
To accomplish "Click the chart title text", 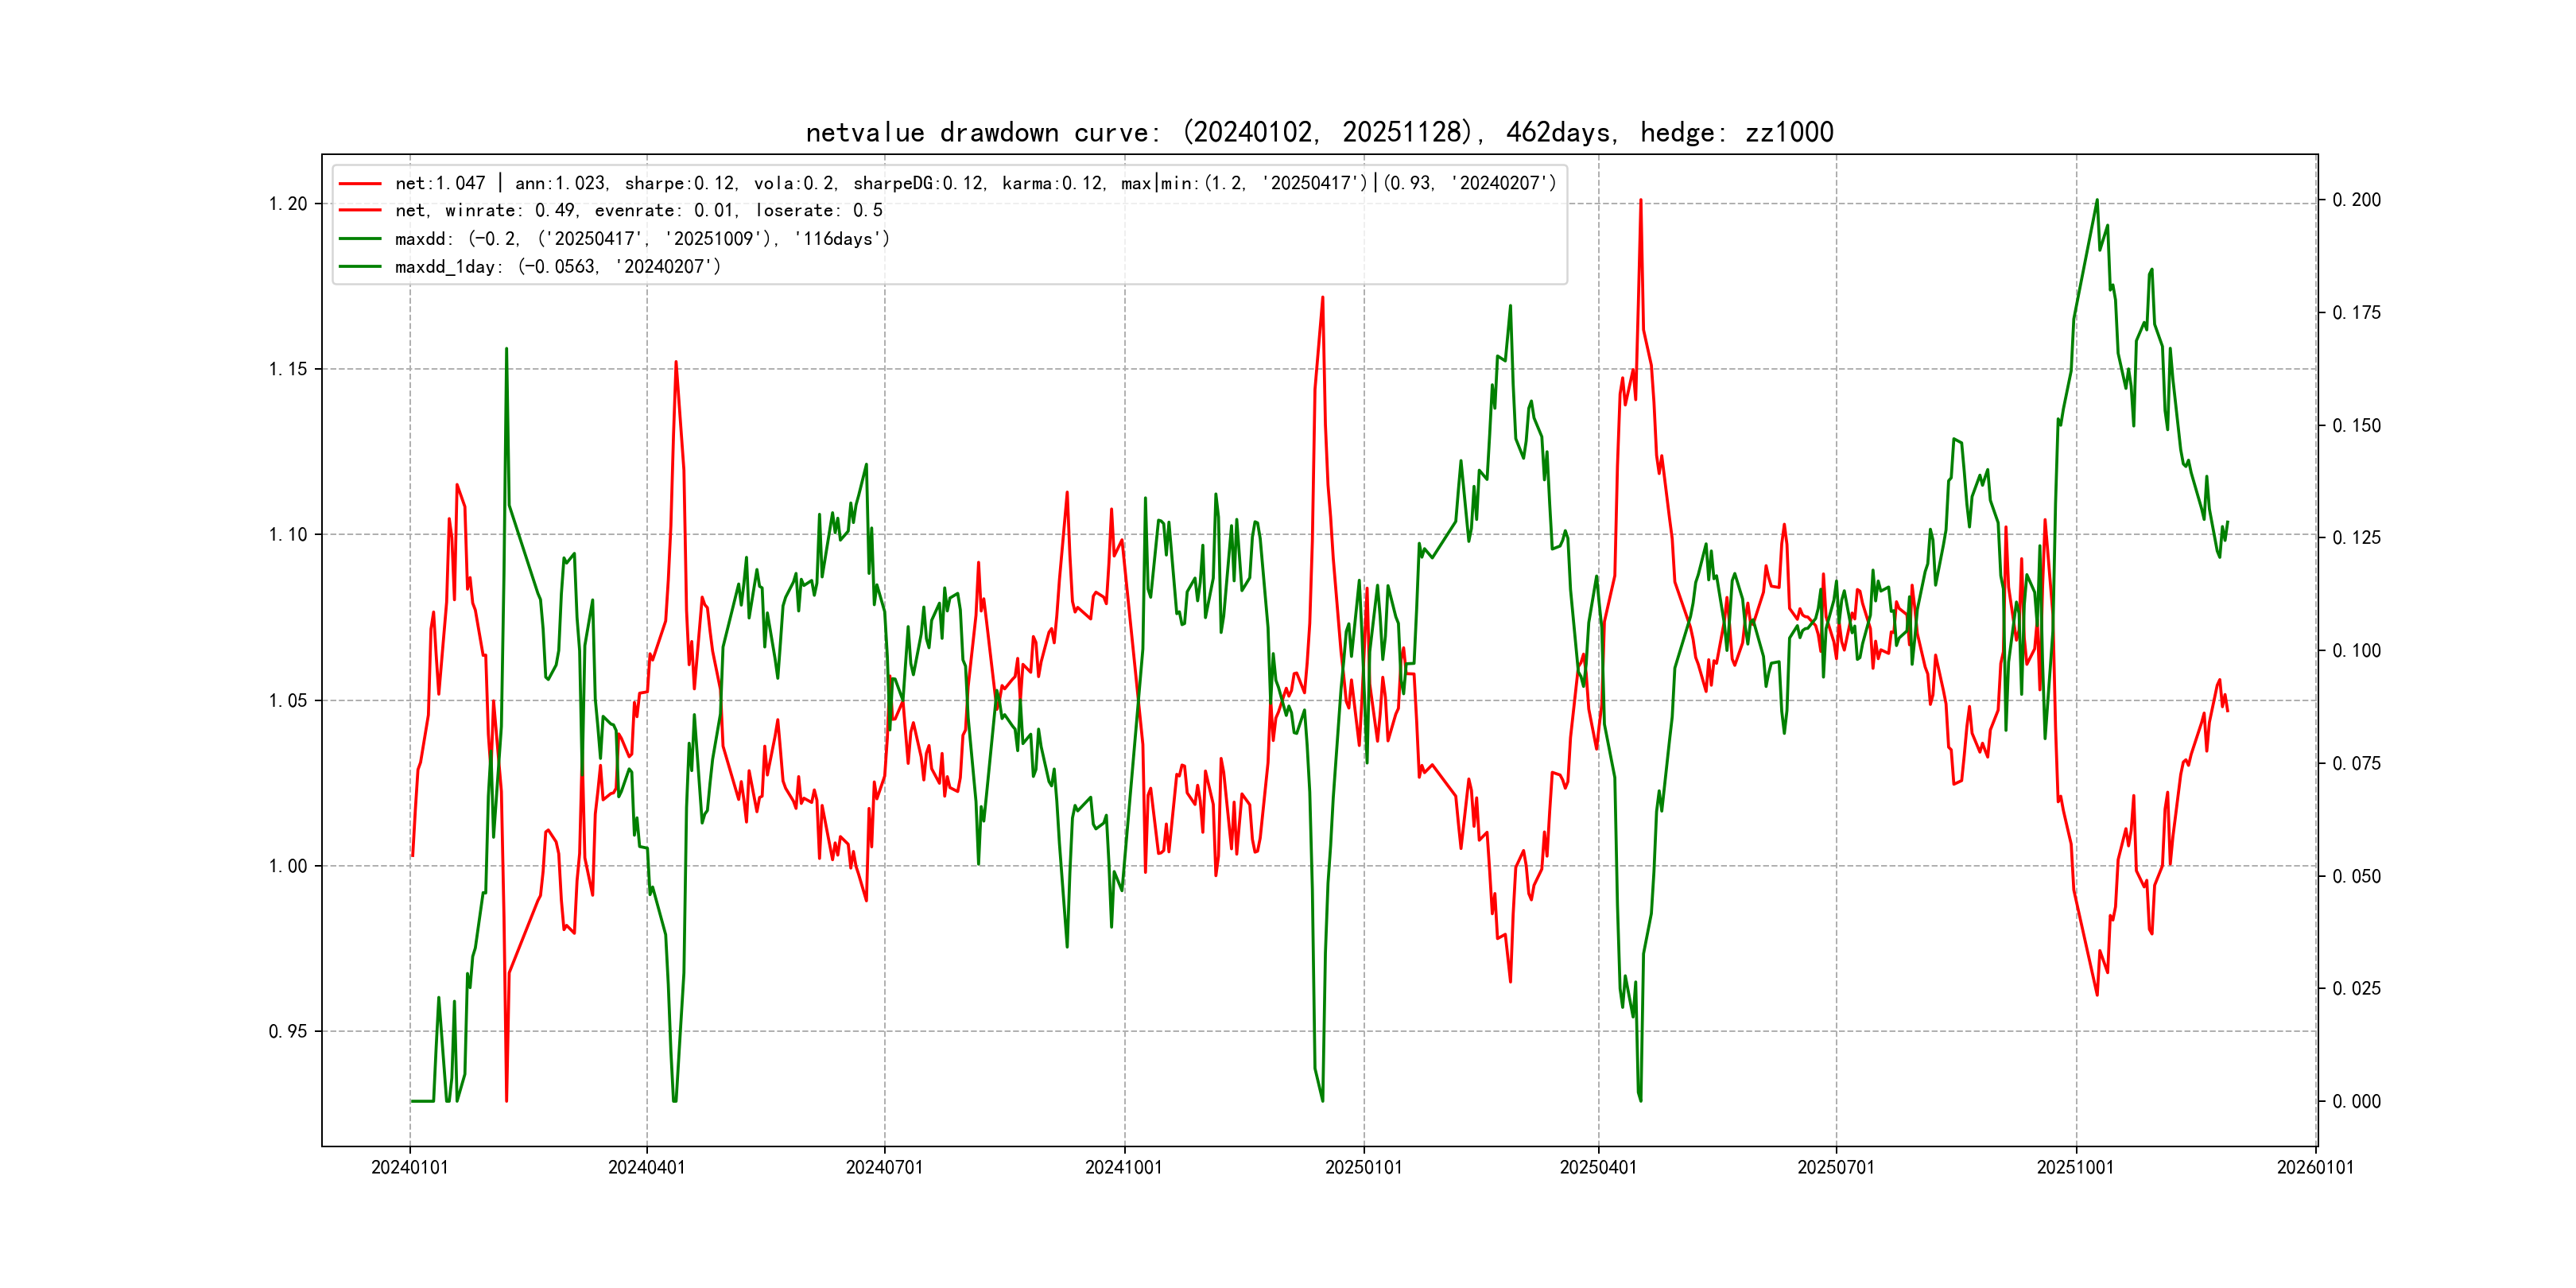I will (1319, 132).
